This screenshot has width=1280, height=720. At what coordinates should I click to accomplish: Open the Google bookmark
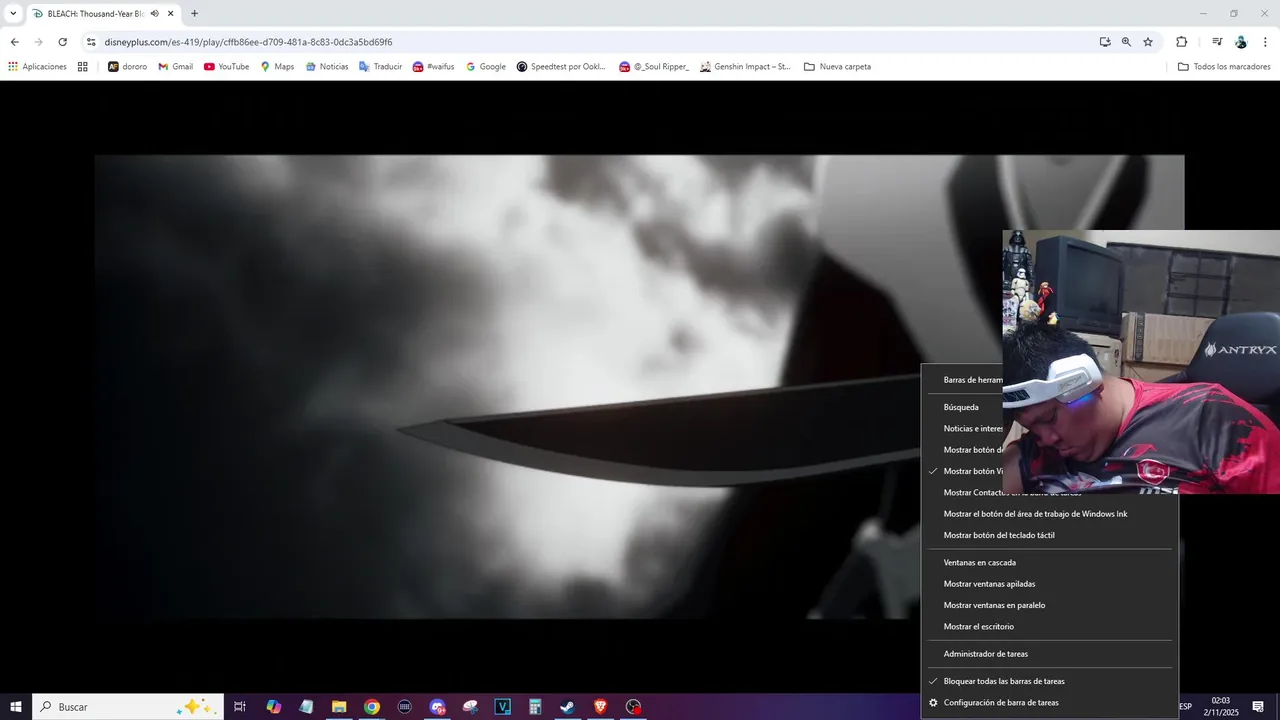486,67
